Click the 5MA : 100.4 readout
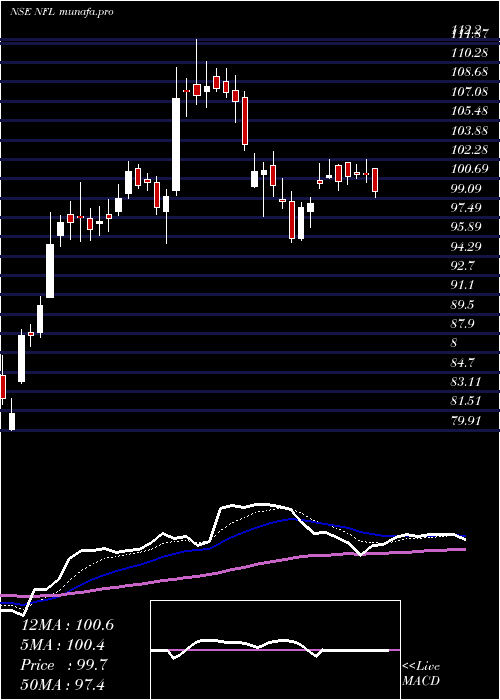 click(x=63, y=645)
